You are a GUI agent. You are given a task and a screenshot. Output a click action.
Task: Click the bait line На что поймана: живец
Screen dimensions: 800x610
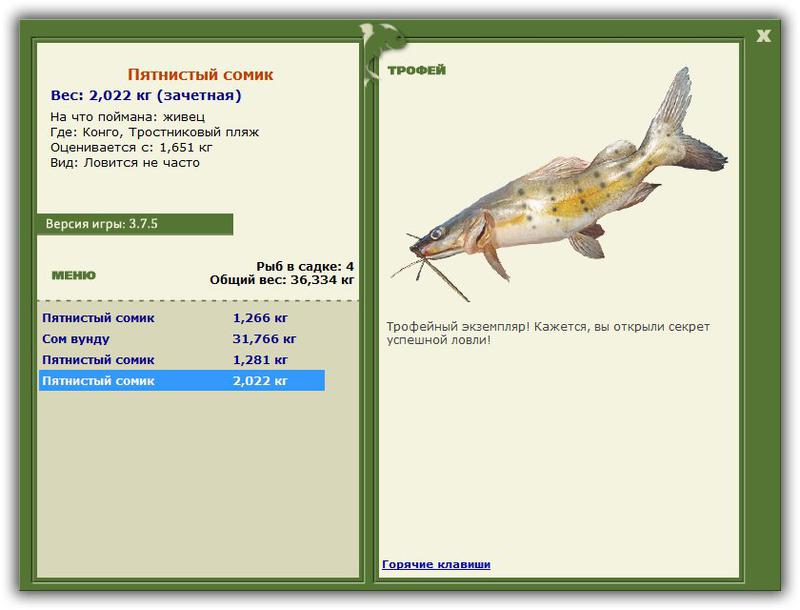(128, 117)
